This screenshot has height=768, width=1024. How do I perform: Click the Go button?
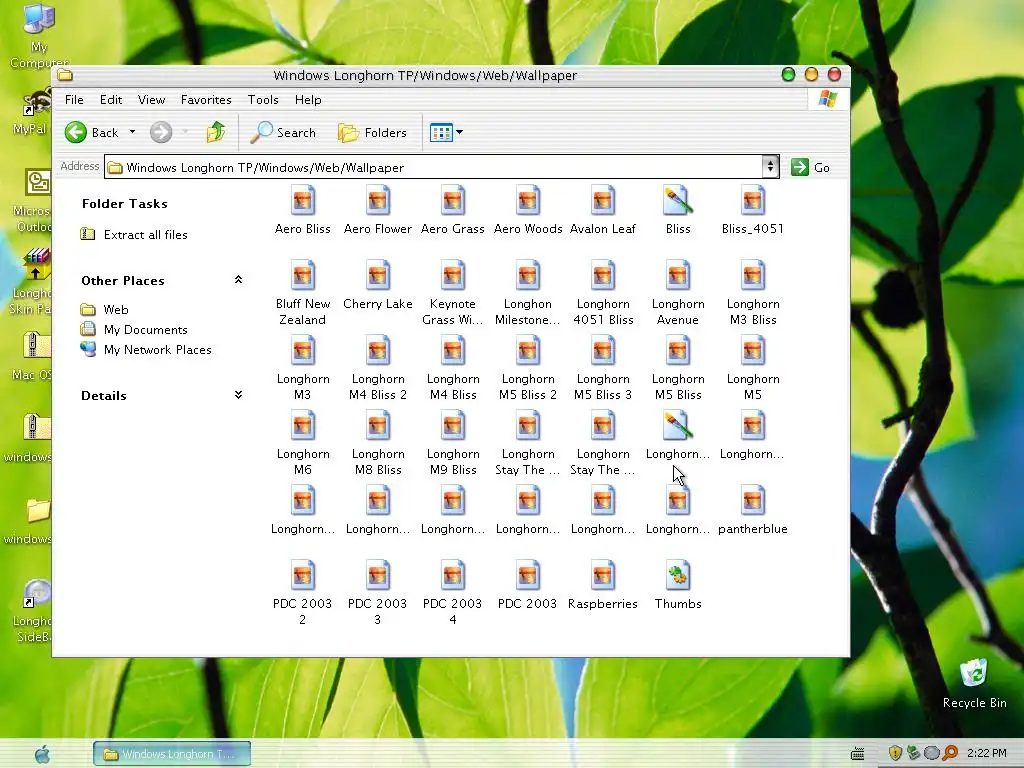(810, 168)
